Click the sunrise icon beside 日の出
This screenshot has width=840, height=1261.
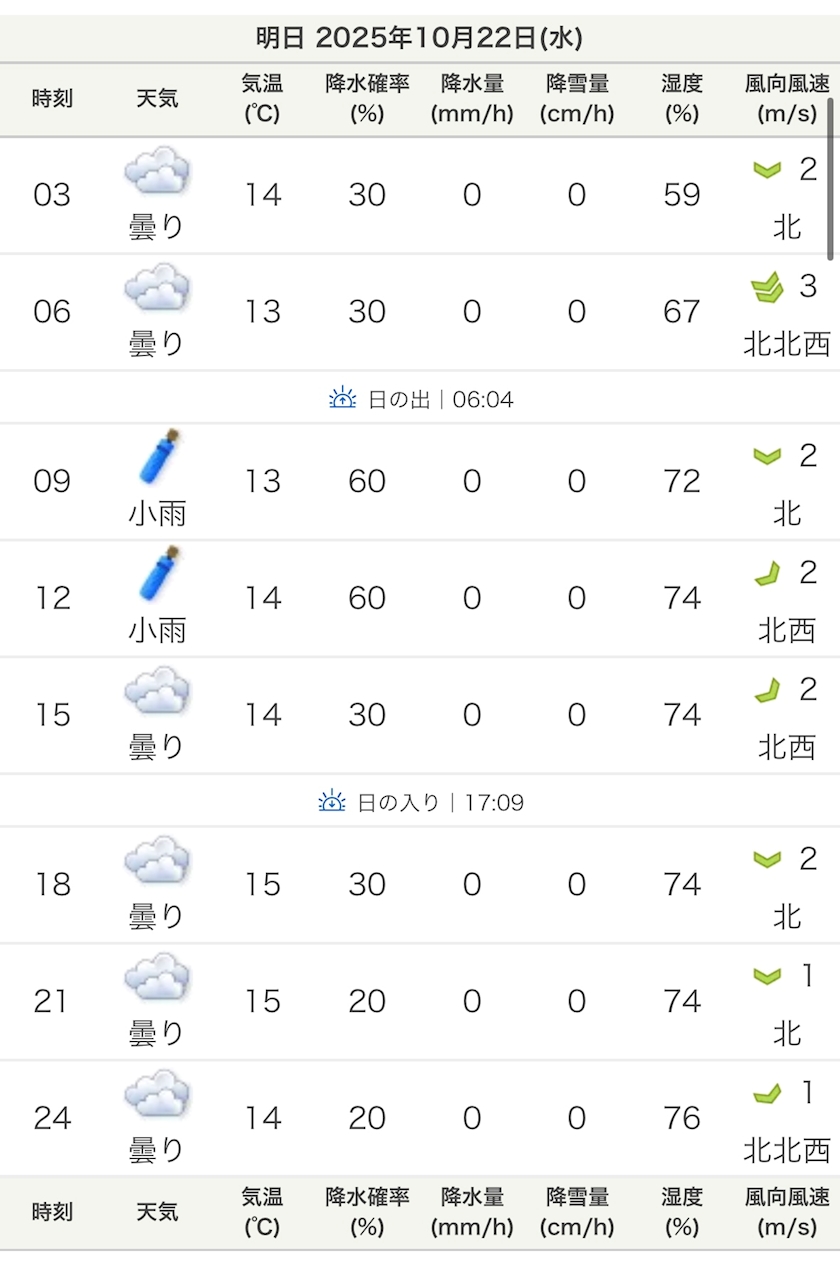click(342, 399)
